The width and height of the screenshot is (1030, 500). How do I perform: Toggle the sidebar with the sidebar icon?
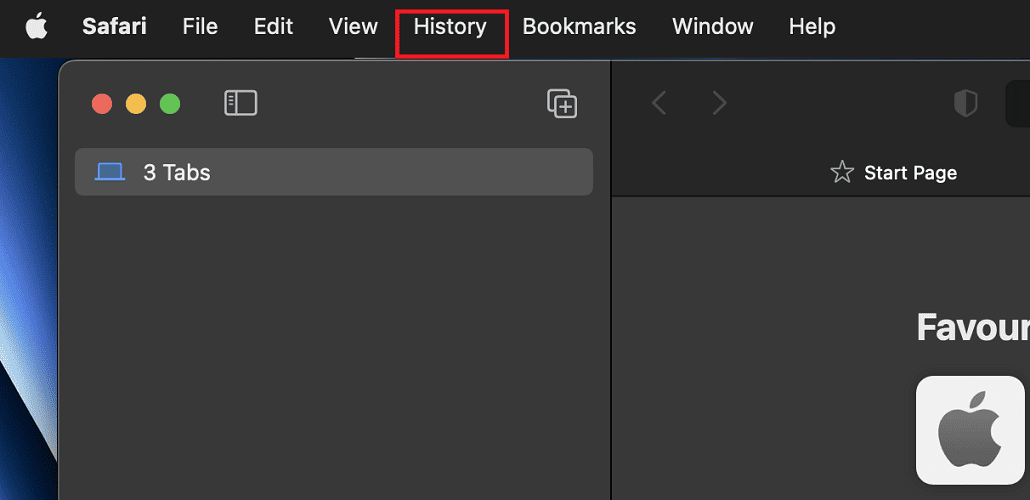tap(240, 103)
